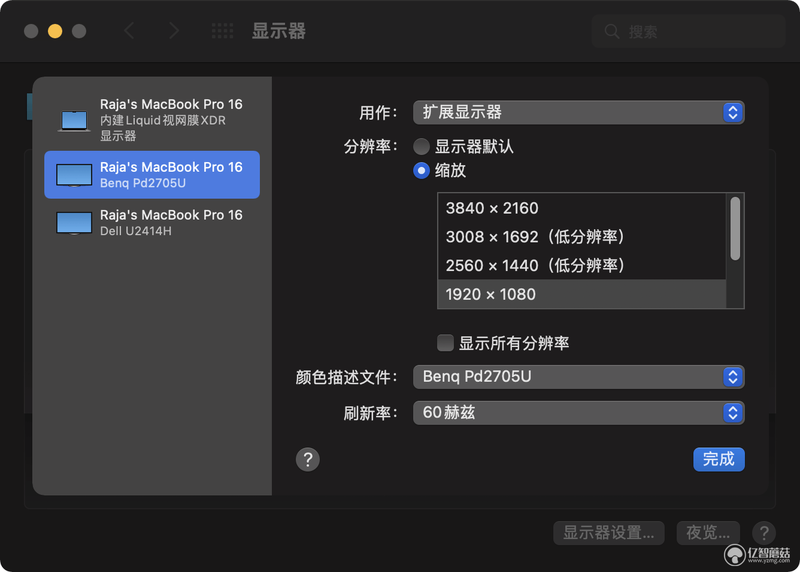Image resolution: width=800 pixels, height=572 pixels.
Task: Click the MacBook laptop icon in sidebar
Action: (x=74, y=120)
